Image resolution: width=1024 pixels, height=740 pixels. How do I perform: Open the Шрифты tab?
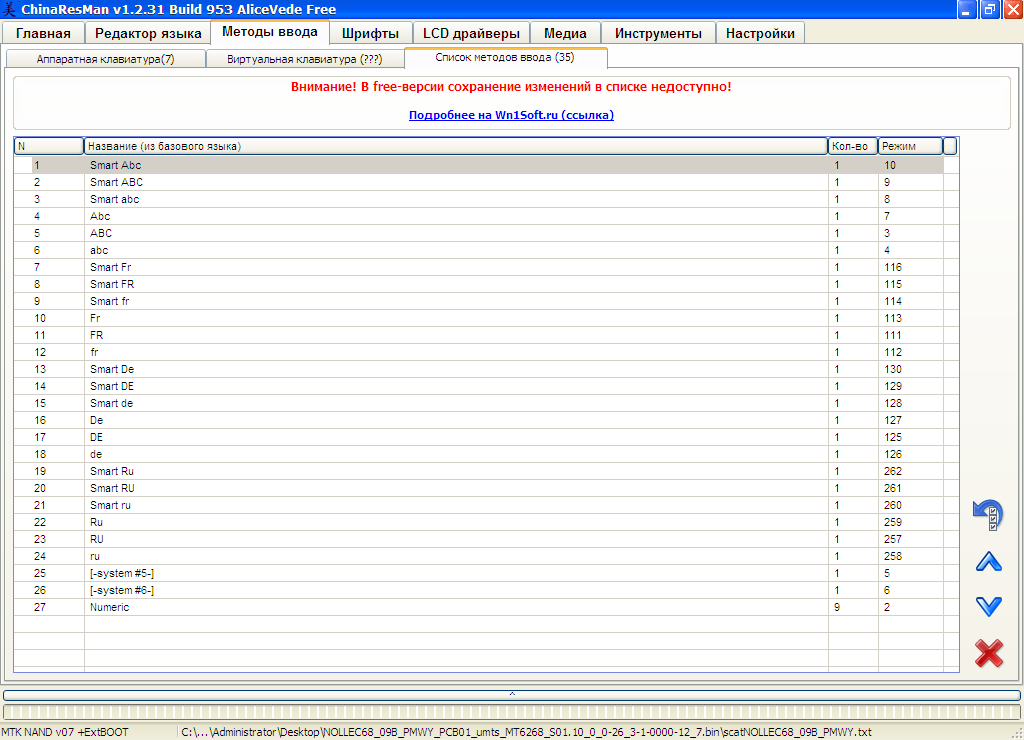[370, 33]
